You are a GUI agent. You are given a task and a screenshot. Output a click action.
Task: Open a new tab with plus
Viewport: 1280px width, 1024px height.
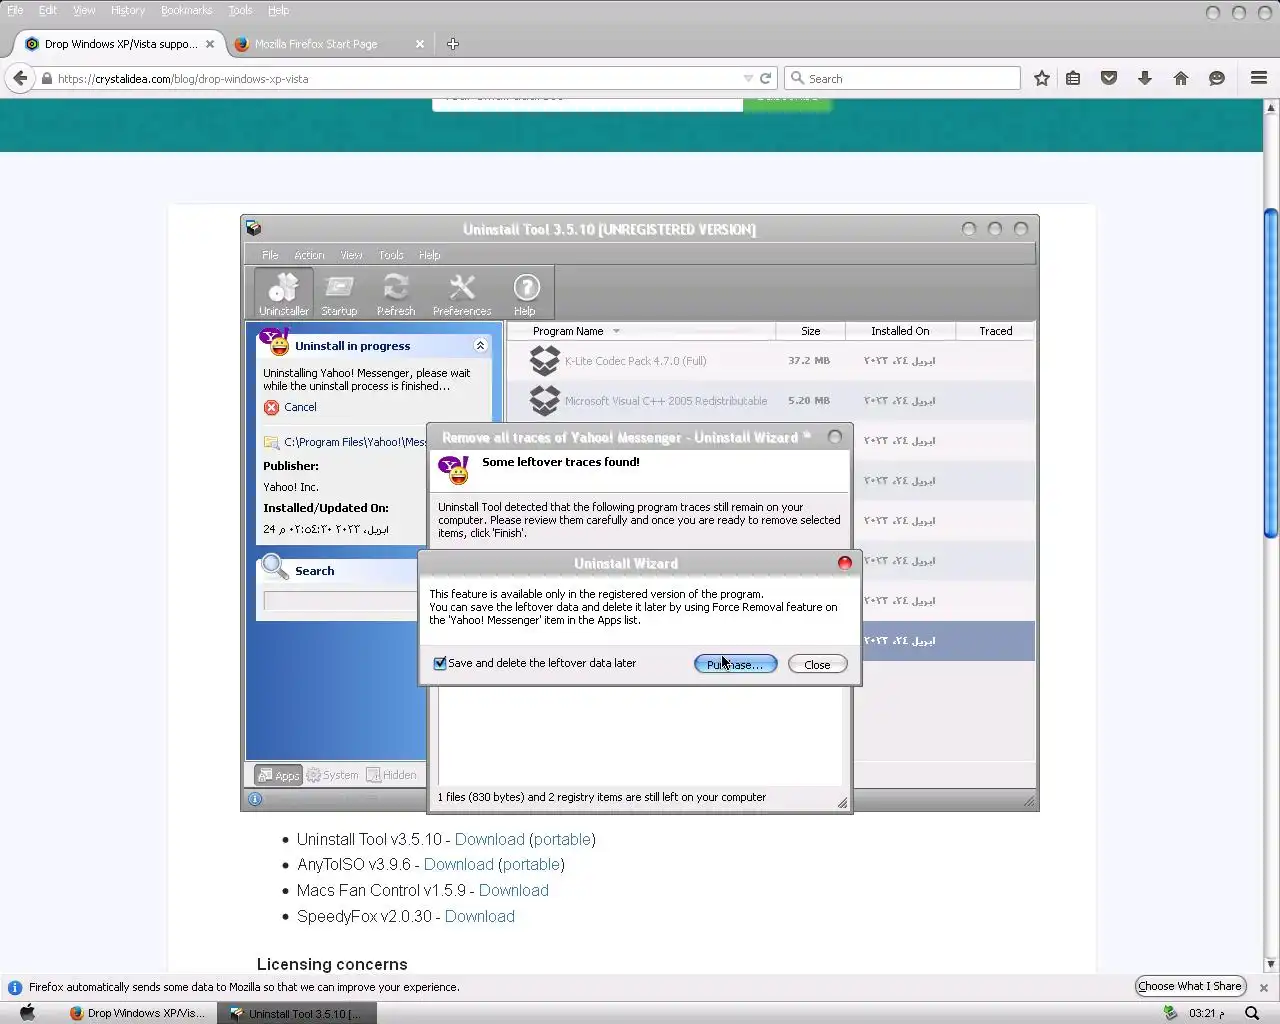click(x=452, y=44)
